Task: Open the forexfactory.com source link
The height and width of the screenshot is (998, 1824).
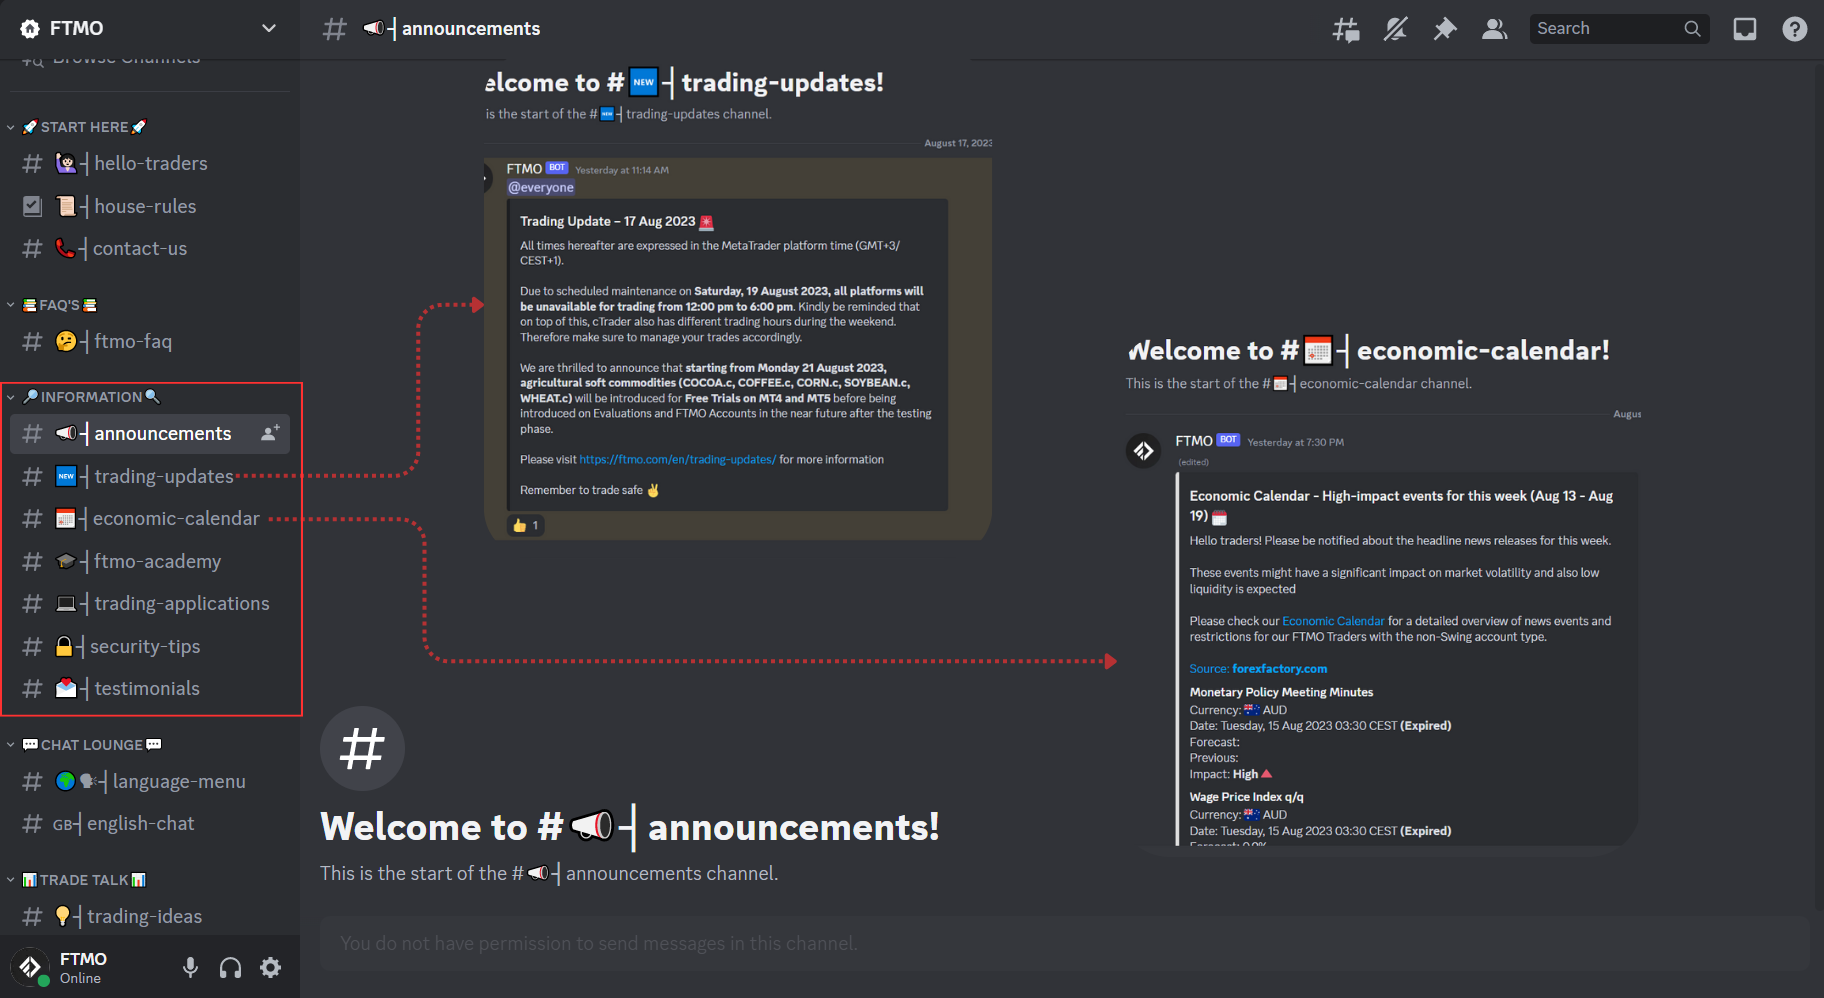Action: click(x=1279, y=669)
